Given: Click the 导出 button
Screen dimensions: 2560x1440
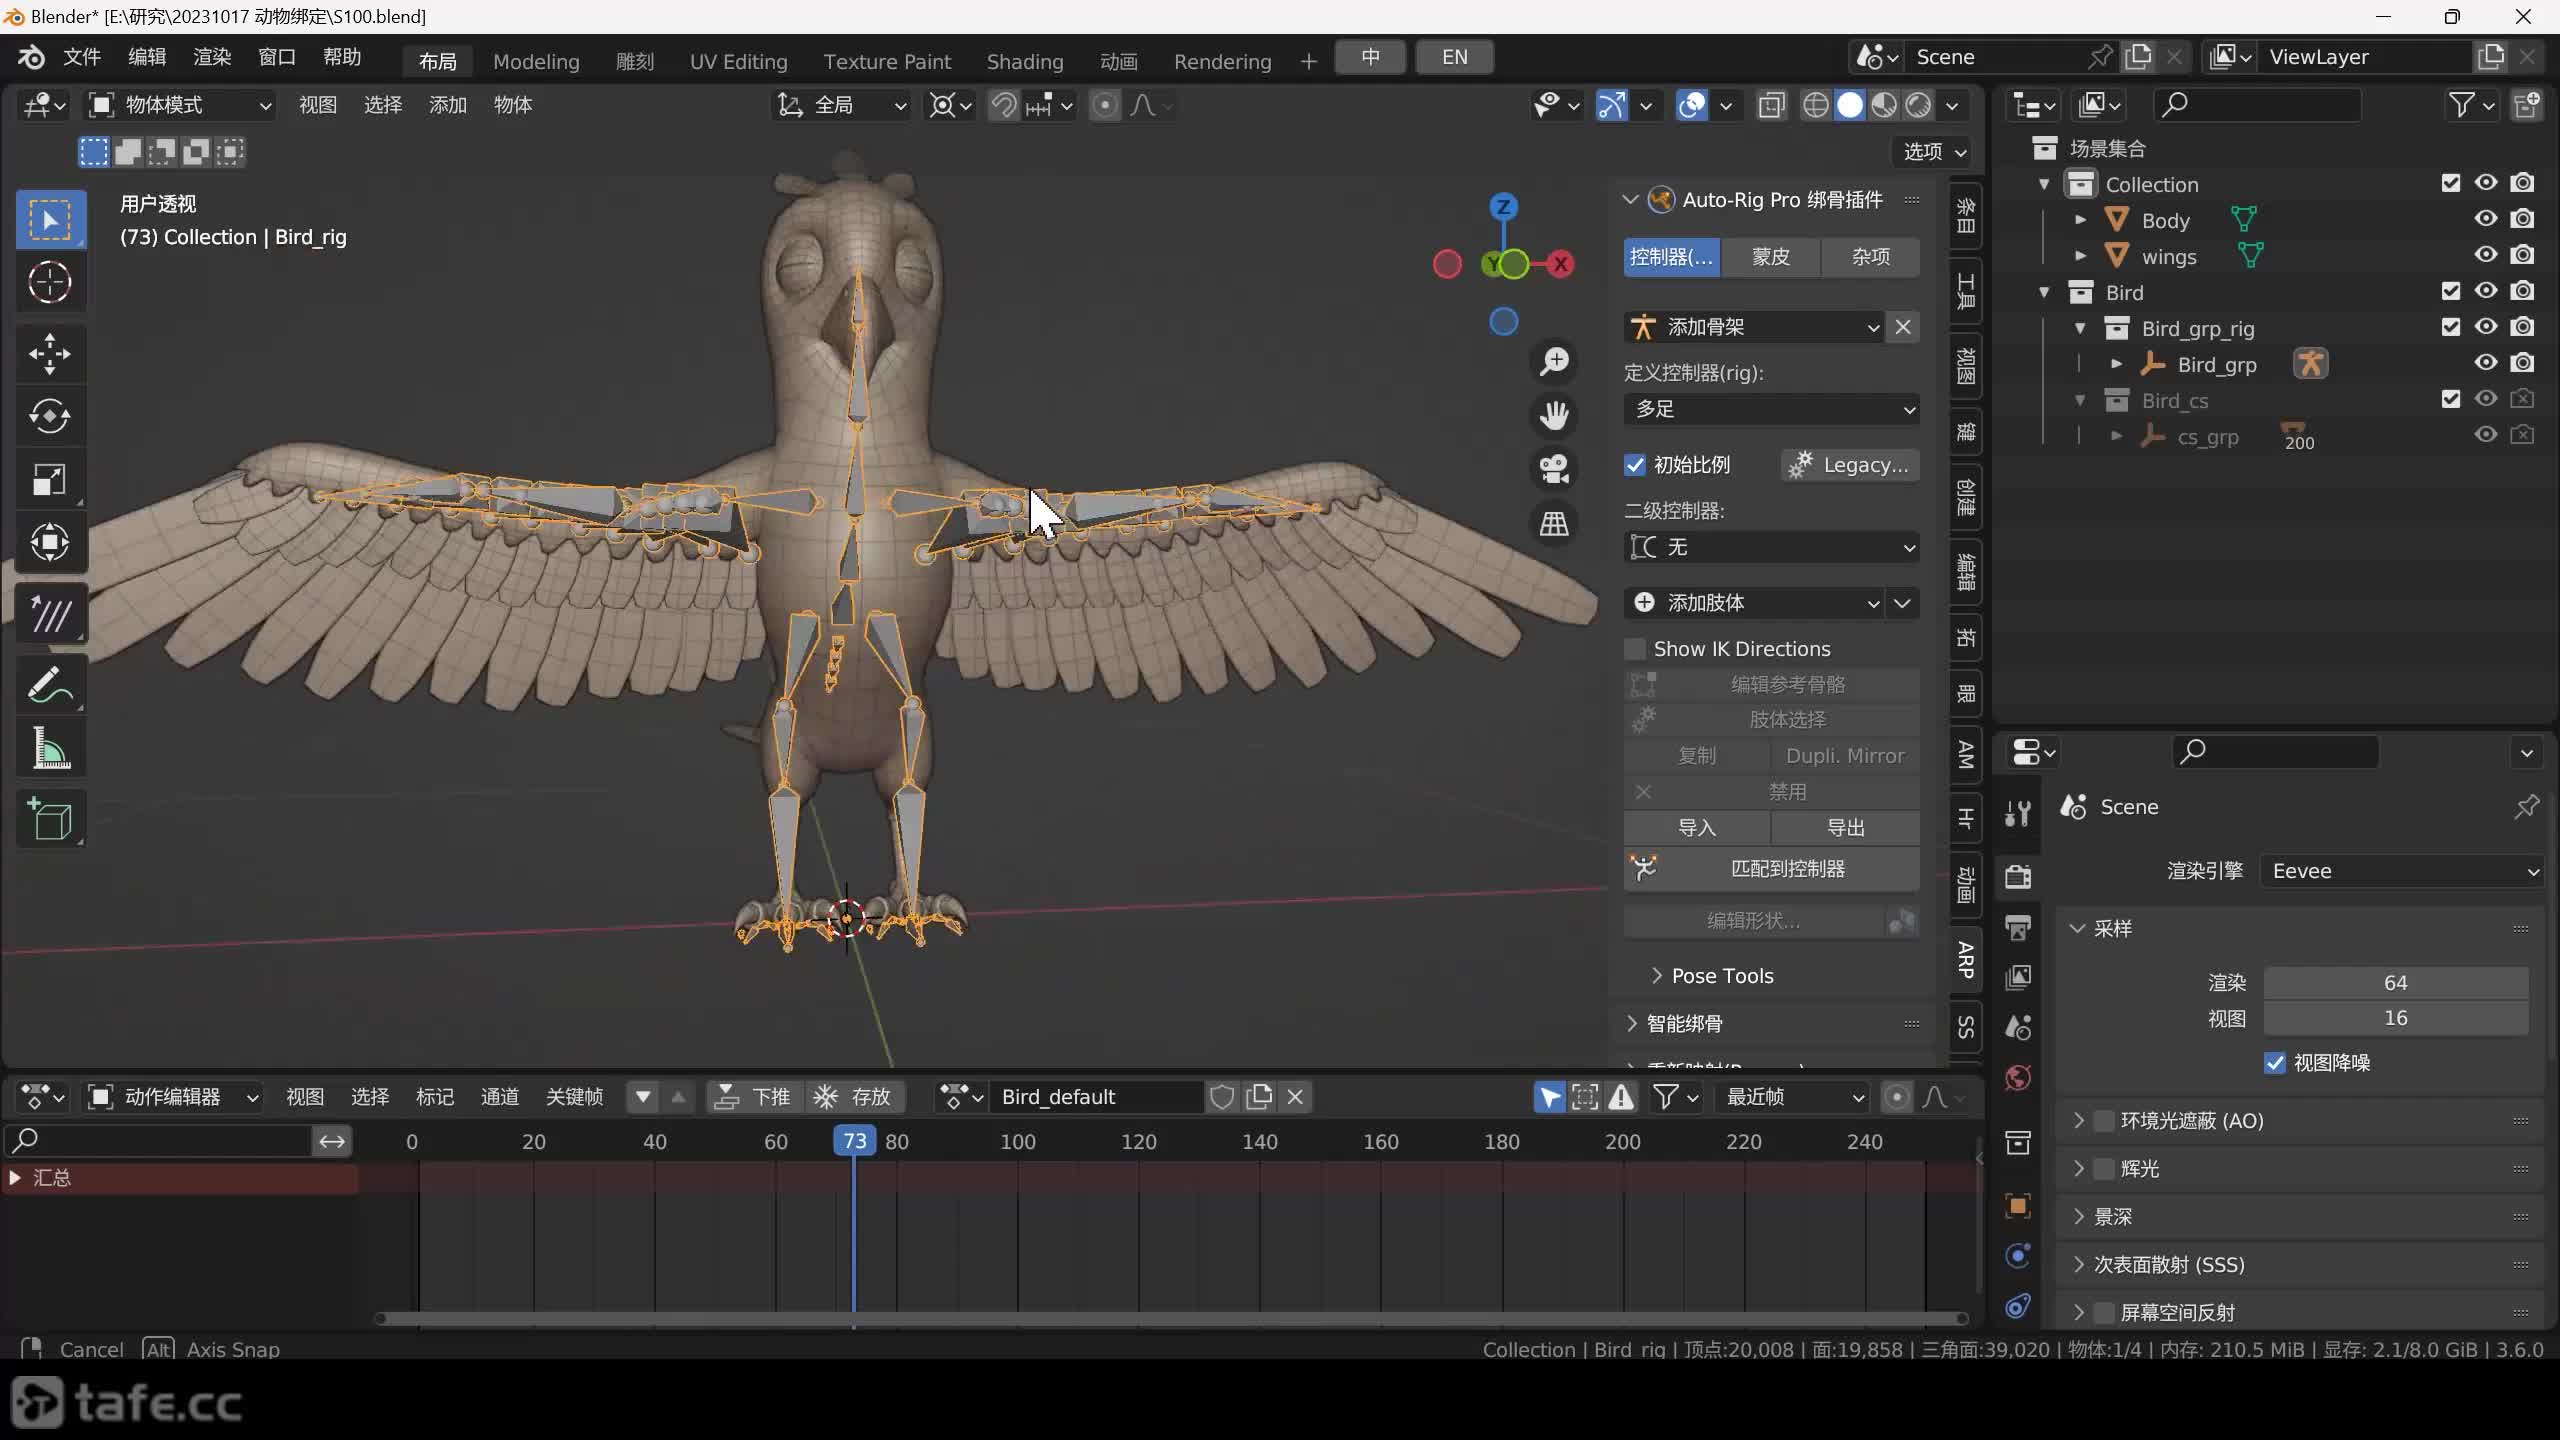Looking at the screenshot, I should 1845,828.
